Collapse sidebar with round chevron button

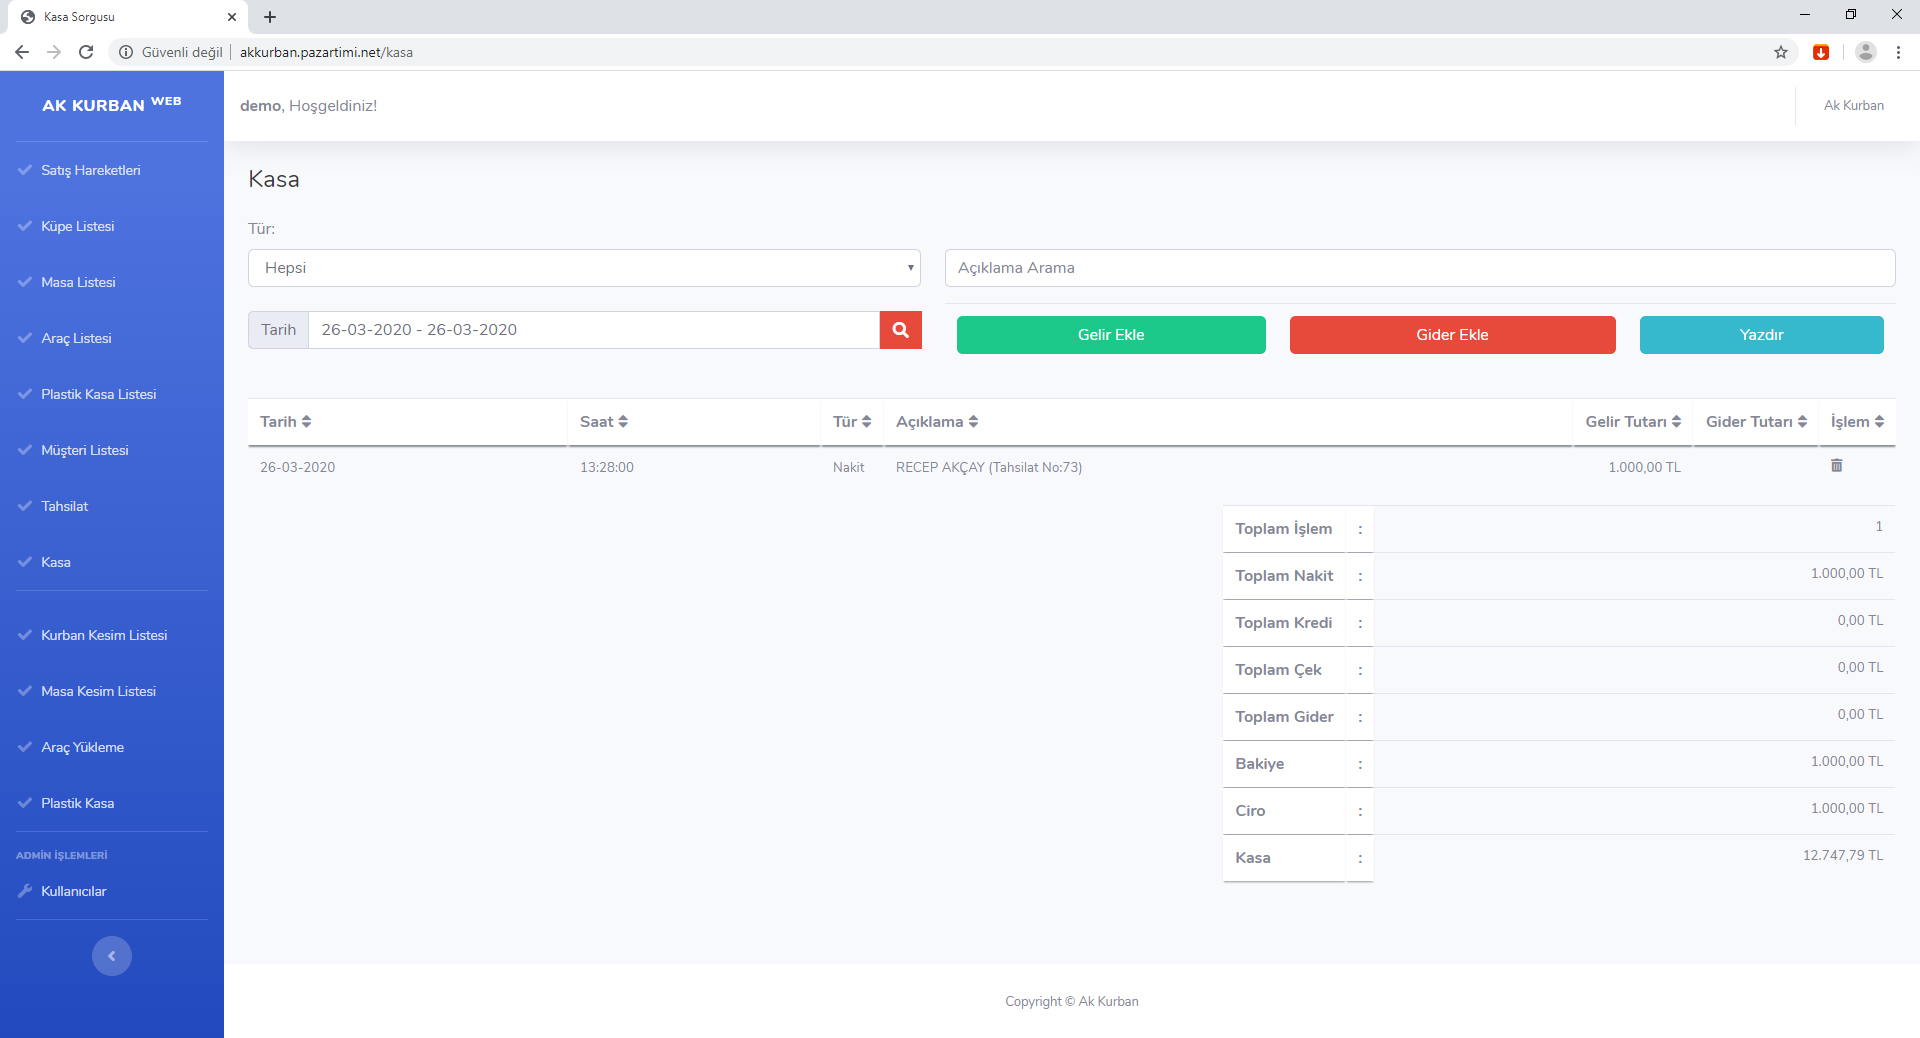[x=112, y=956]
